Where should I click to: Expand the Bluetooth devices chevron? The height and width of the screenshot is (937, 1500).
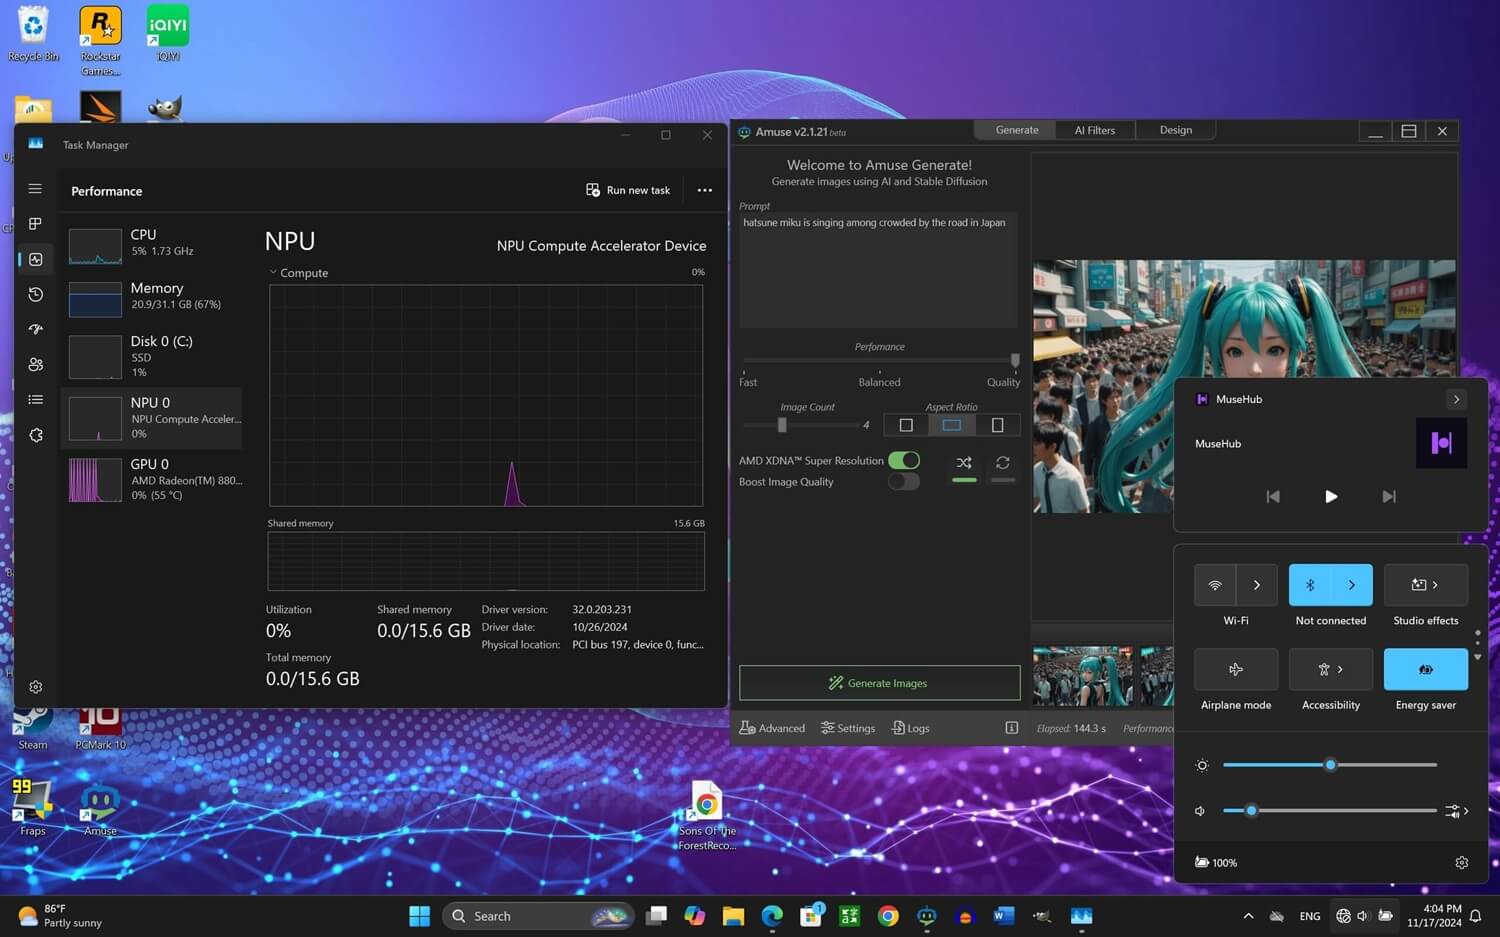pyautogui.click(x=1352, y=585)
